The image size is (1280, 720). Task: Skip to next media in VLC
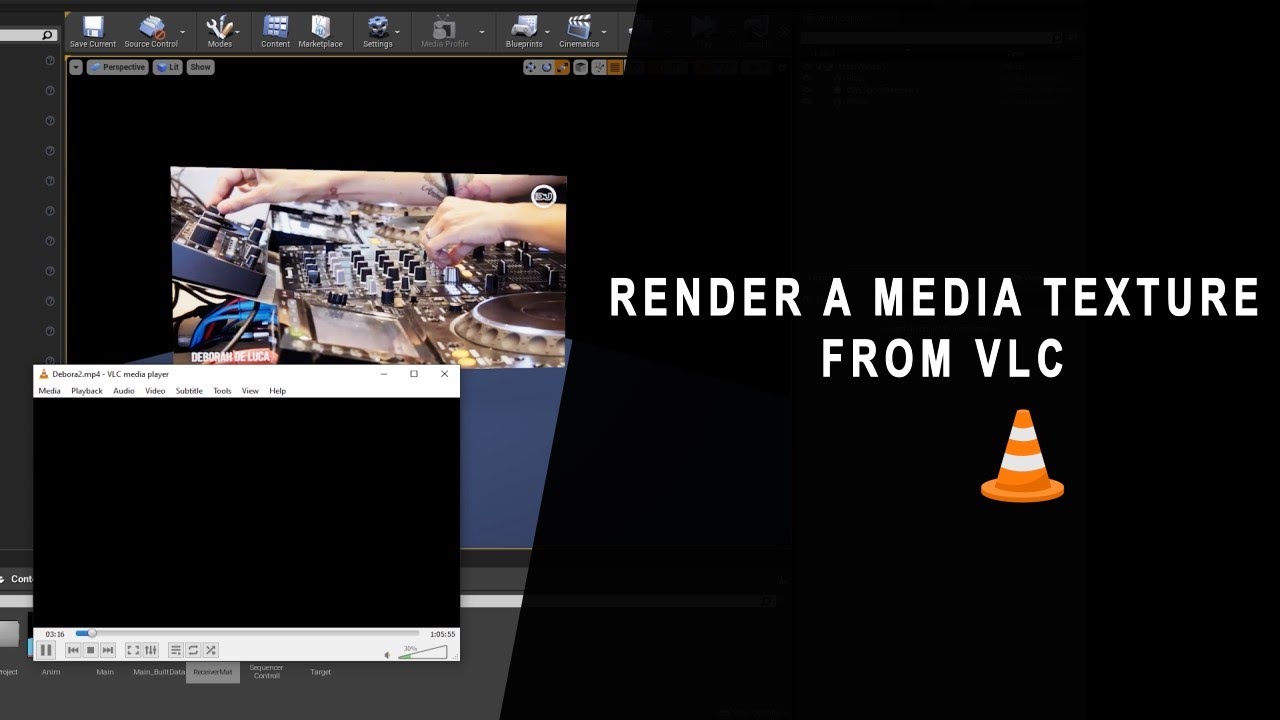click(108, 650)
